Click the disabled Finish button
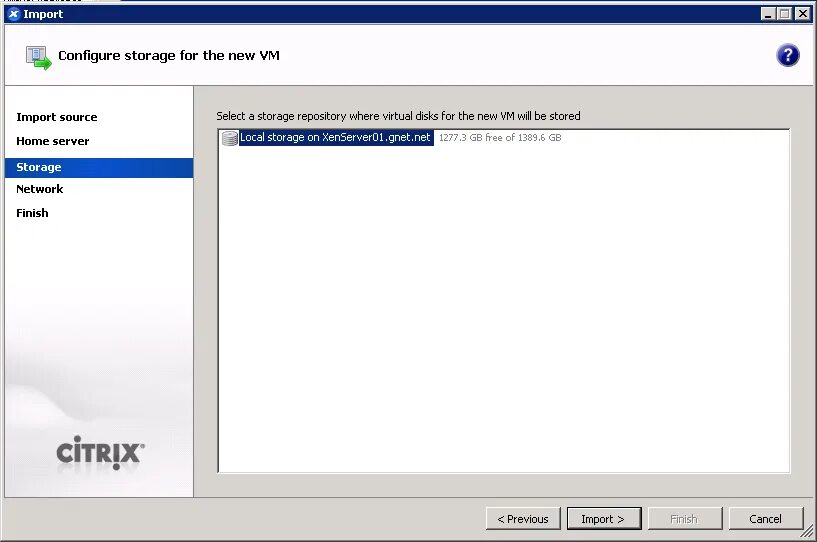The height and width of the screenshot is (542, 817). click(x=685, y=519)
